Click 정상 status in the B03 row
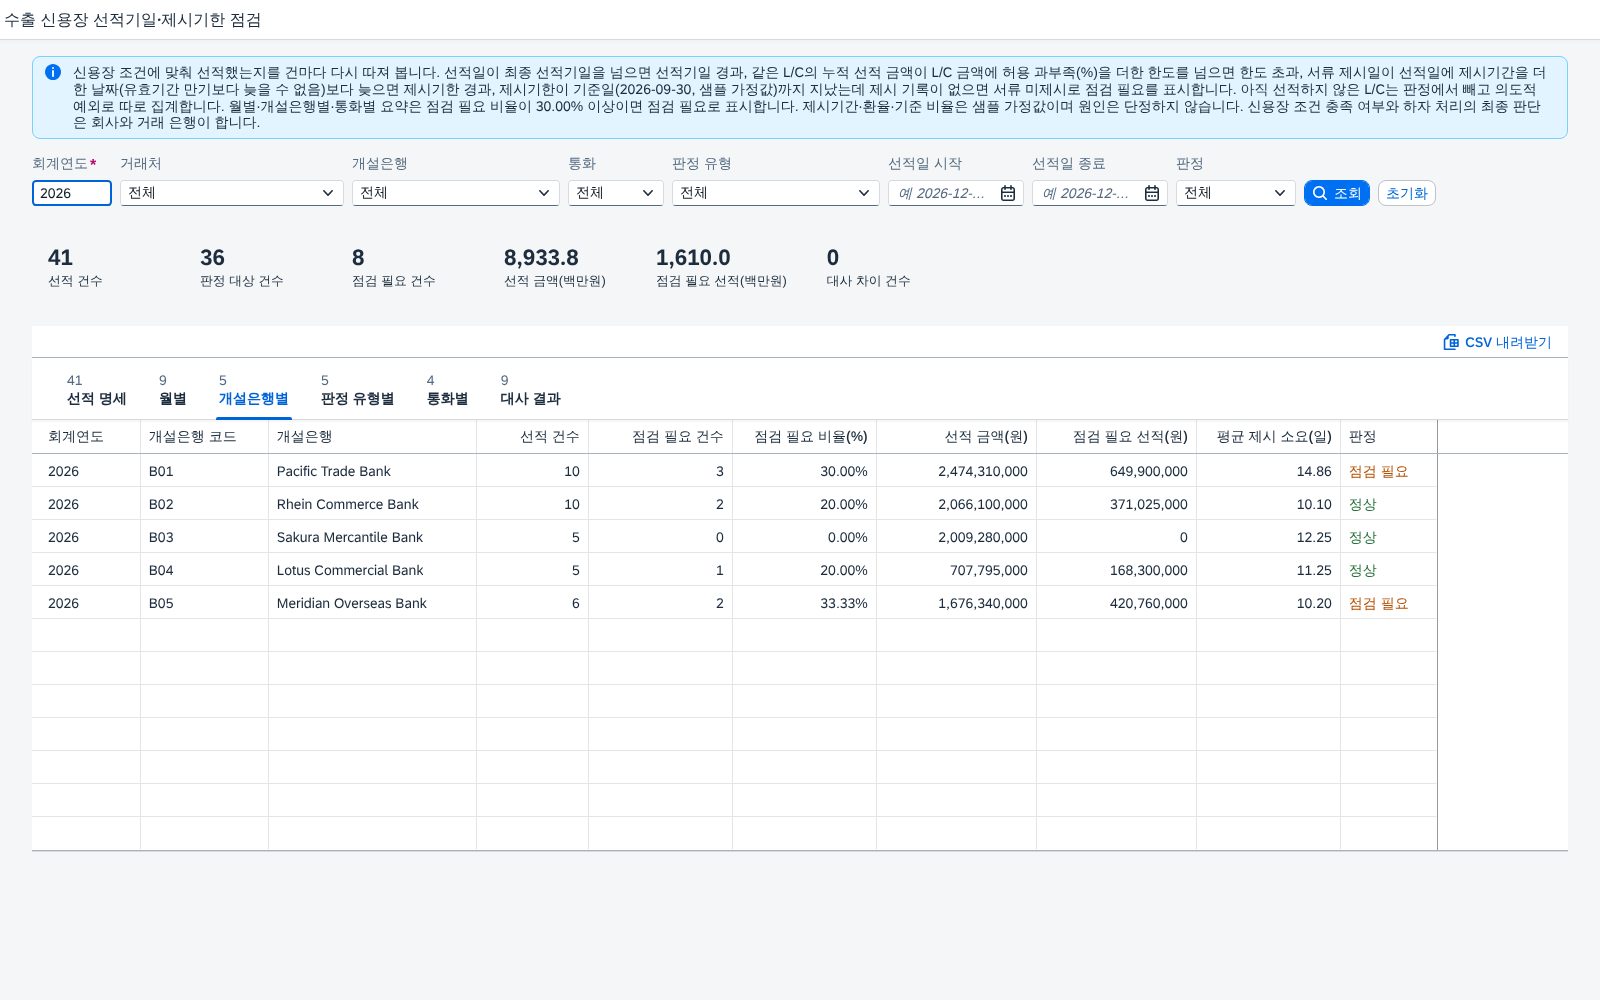The width and height of the screenshot is (1600, 1000). click(1362, 537)
